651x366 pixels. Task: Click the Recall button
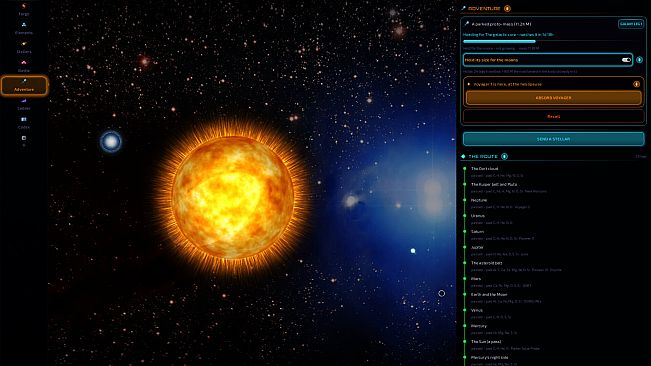[x=553, y=117]
